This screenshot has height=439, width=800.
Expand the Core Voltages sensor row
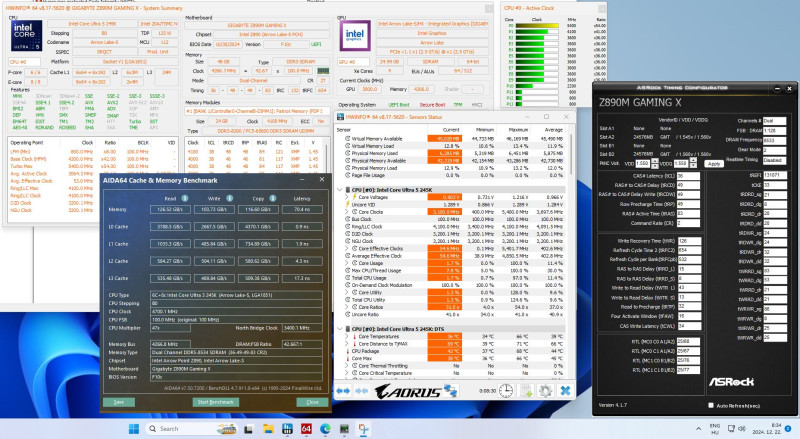pyautogui.click(x=347, y=197)
